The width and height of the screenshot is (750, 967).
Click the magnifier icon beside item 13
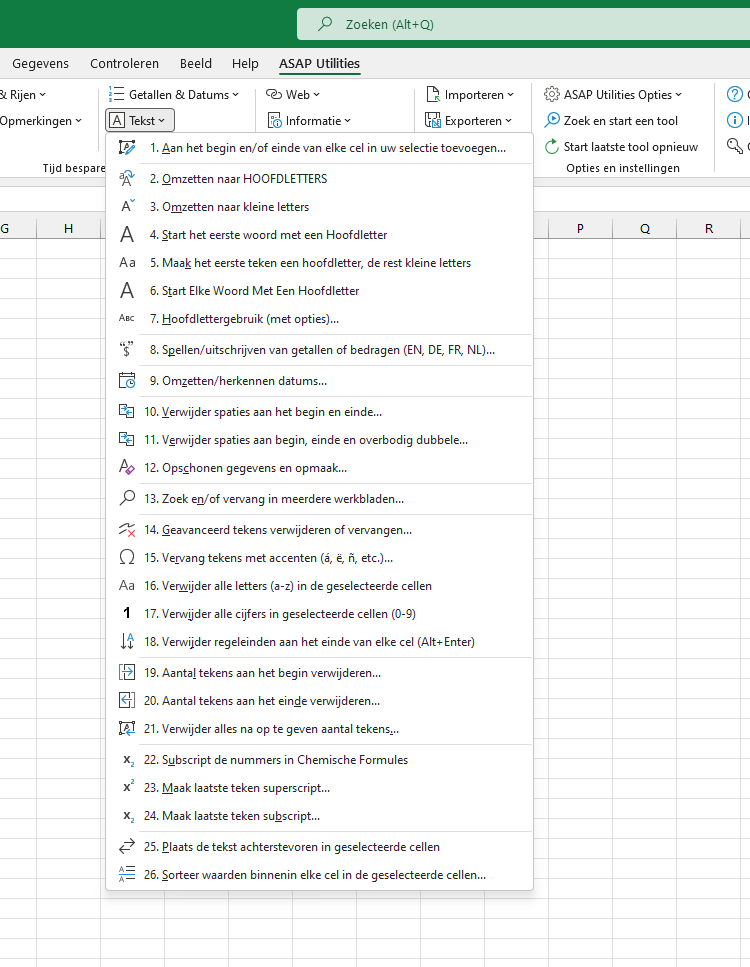click(126, 498)
